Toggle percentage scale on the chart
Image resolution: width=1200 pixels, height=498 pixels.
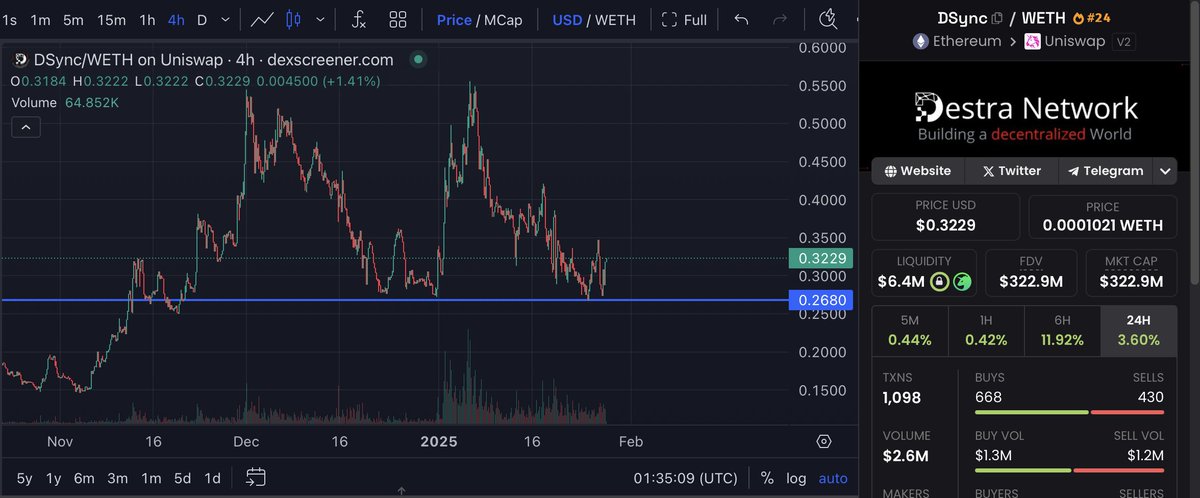pos(767,478)
